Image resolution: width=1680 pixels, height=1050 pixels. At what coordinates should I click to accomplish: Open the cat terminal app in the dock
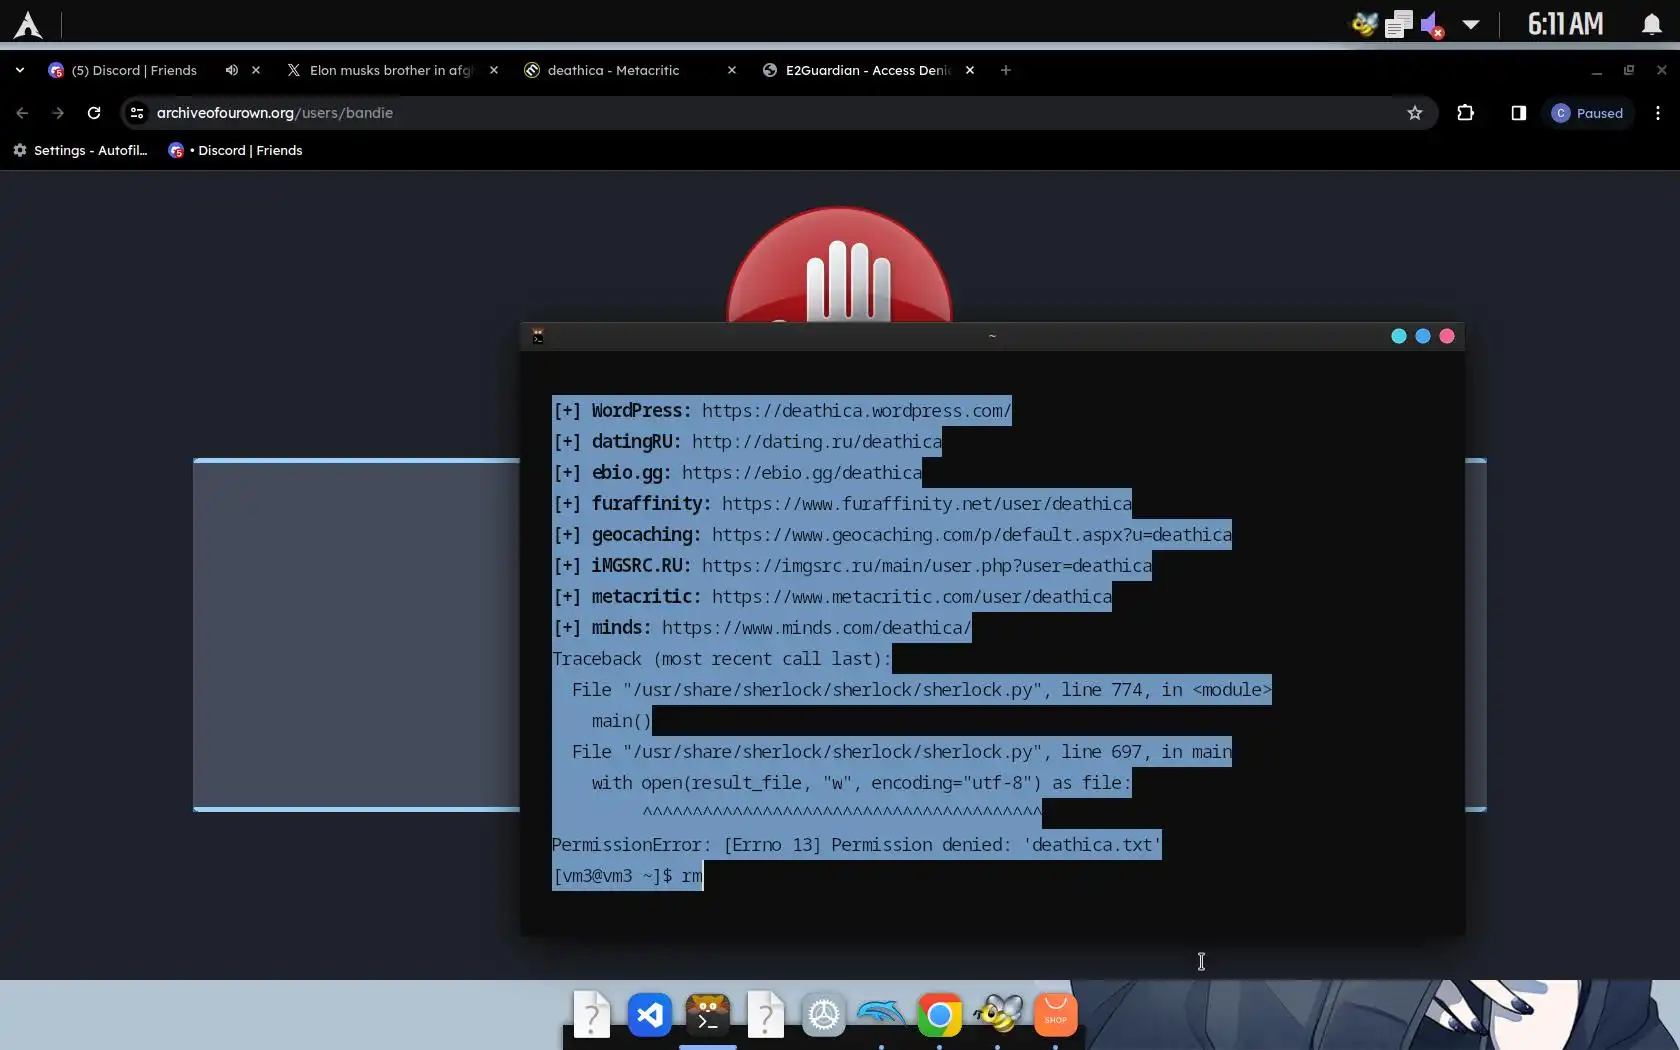click(x=708, y=1015)
